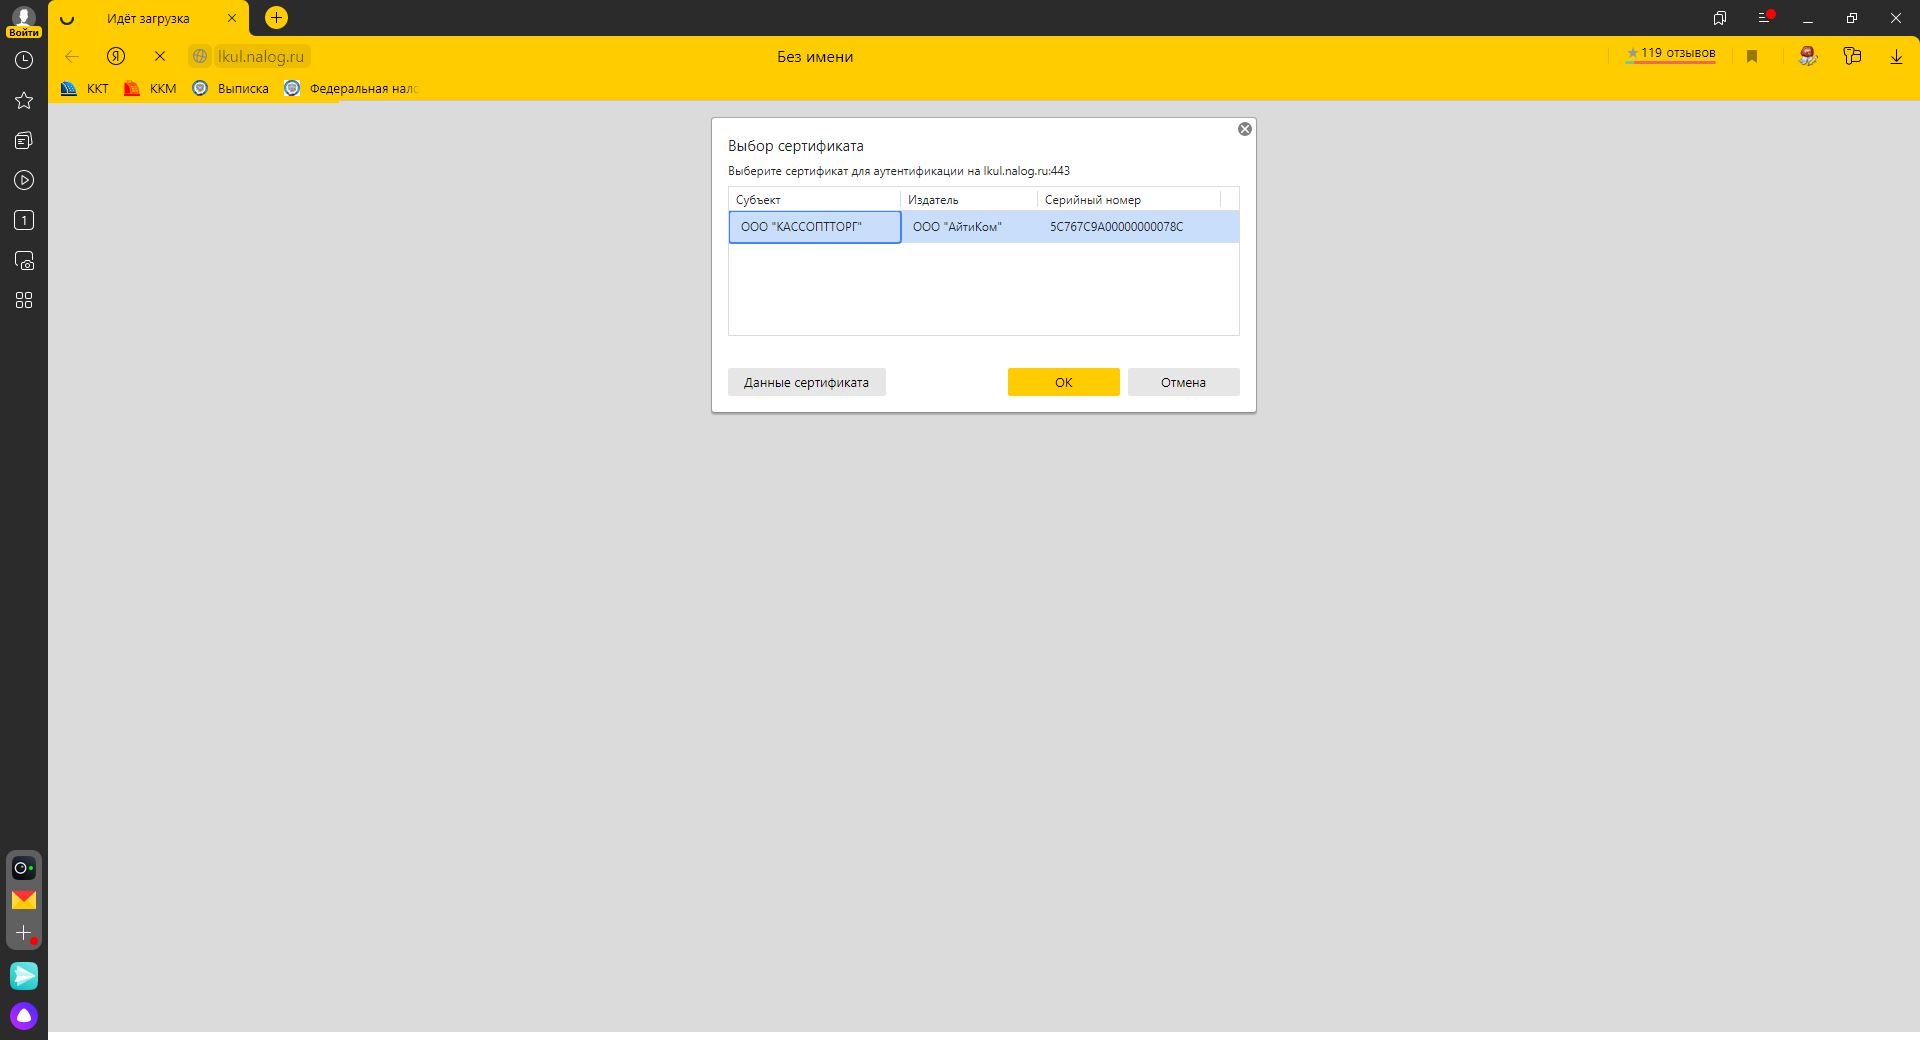This screenshot has height=1040, width=1920.
Task: Click Данные сертификата button
Action: 806,382
